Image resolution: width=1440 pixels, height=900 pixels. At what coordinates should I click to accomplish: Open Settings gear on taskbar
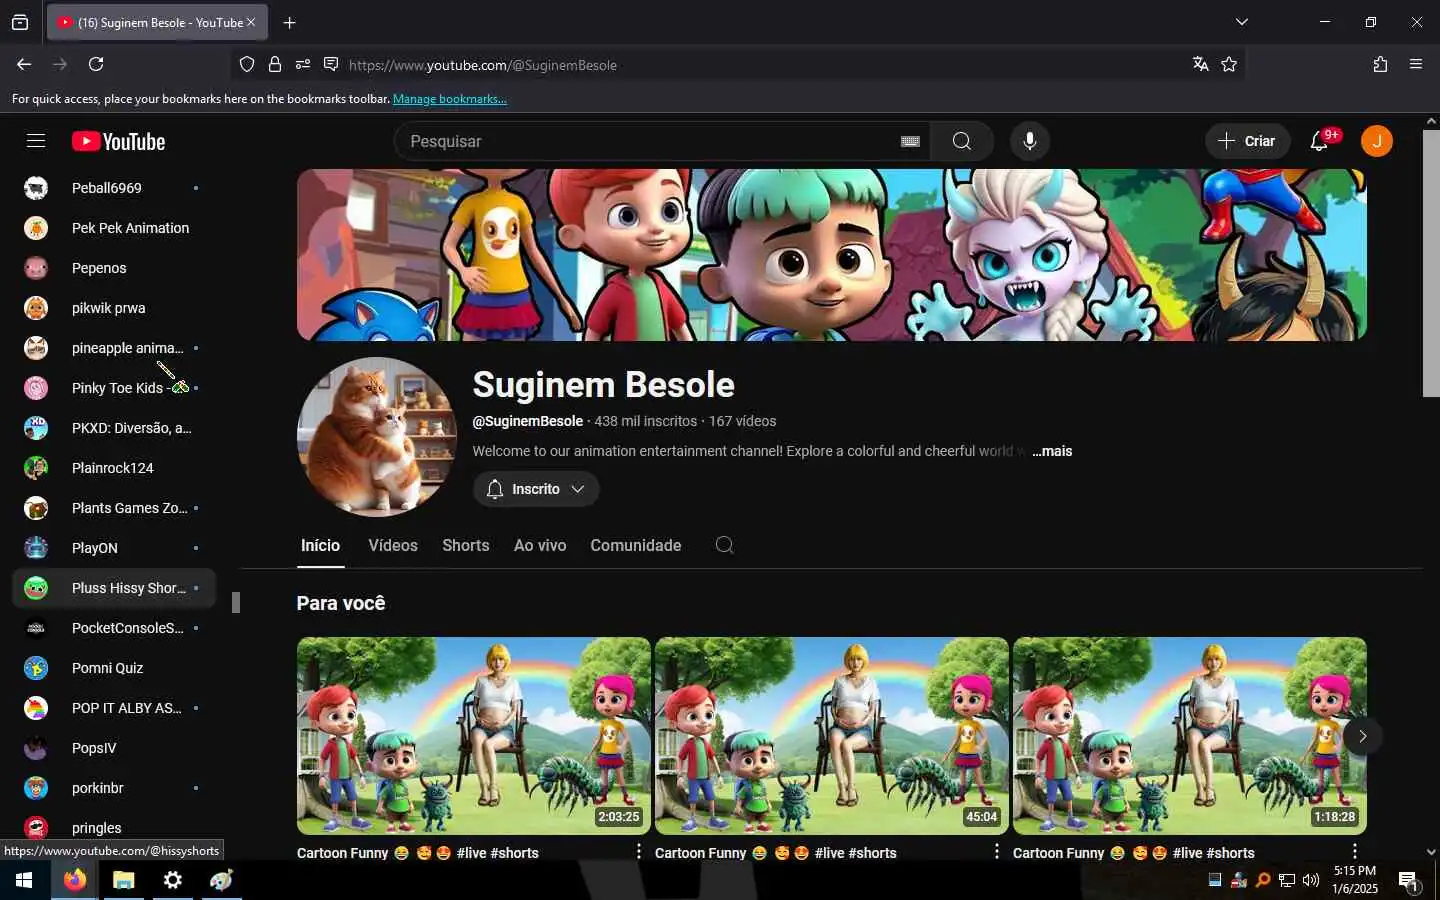click(172, 880)
